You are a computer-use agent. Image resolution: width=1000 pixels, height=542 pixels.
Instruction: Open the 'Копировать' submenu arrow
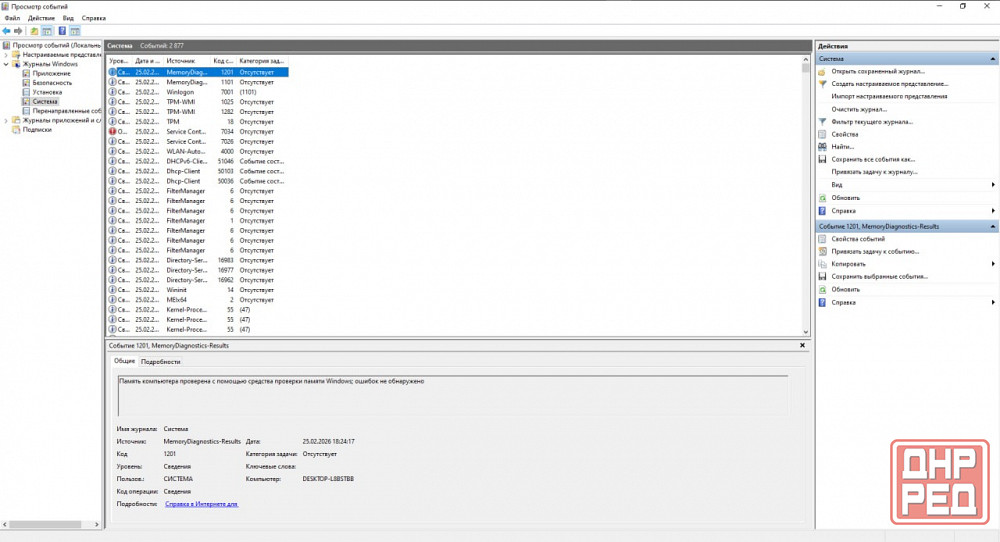click(992, 264)
